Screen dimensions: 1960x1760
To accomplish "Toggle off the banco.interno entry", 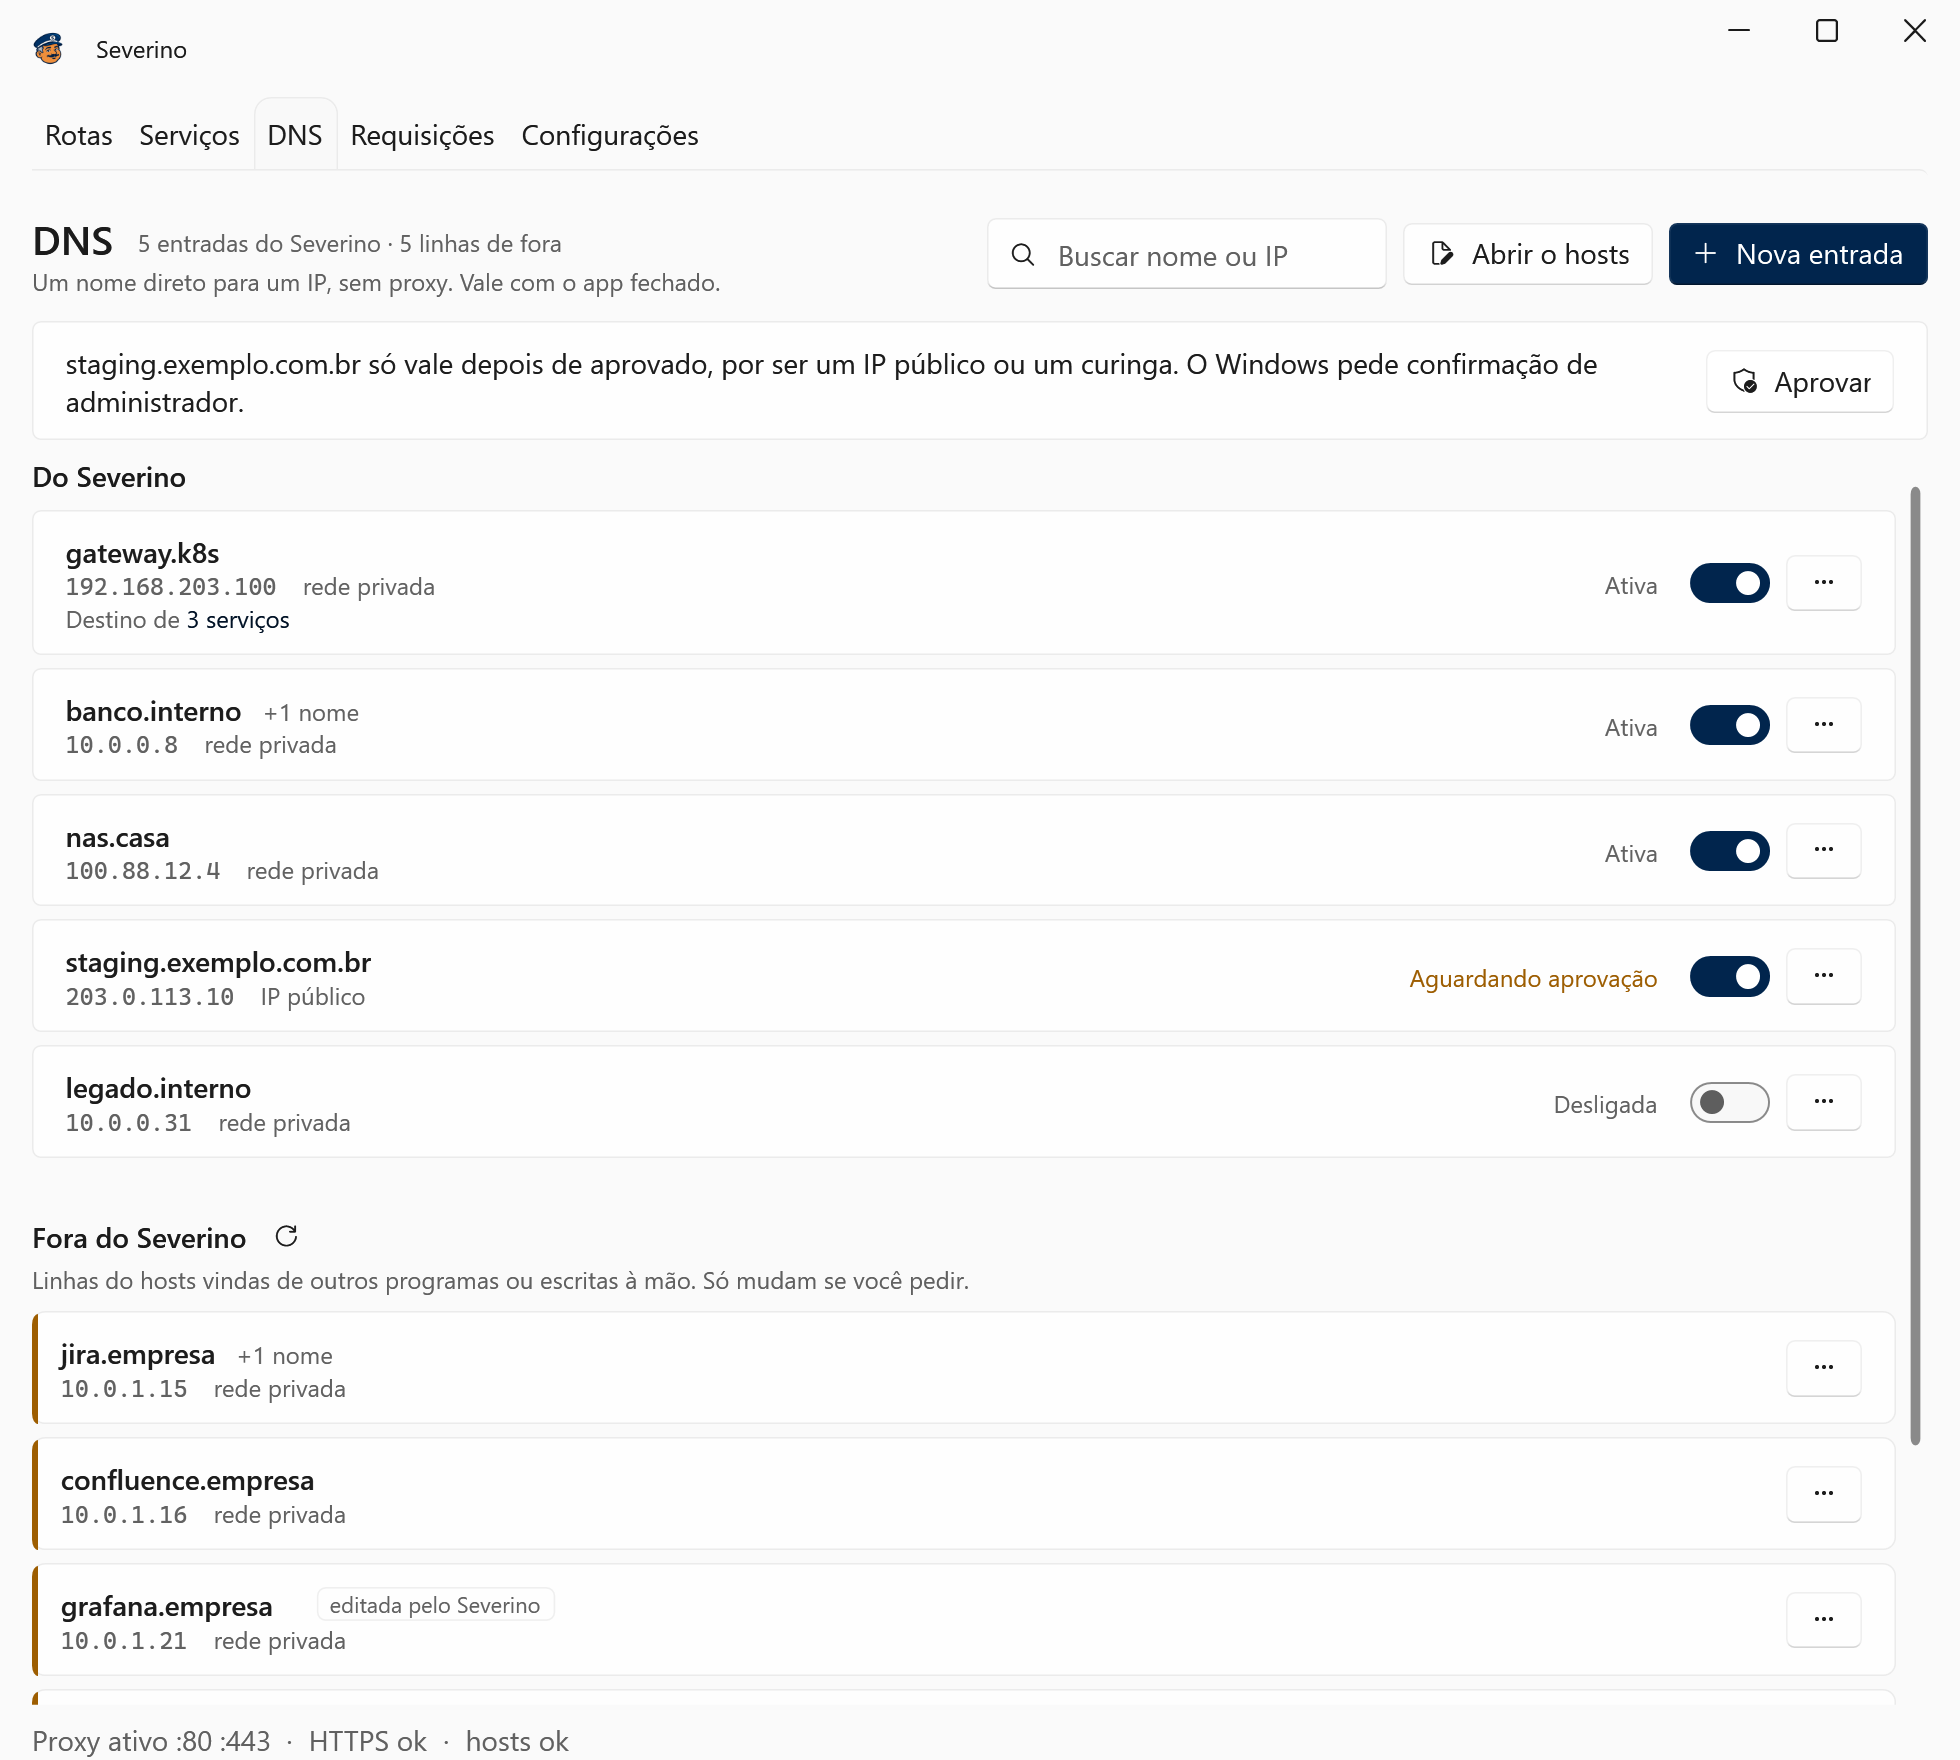I will click(x=1729, y=725).
